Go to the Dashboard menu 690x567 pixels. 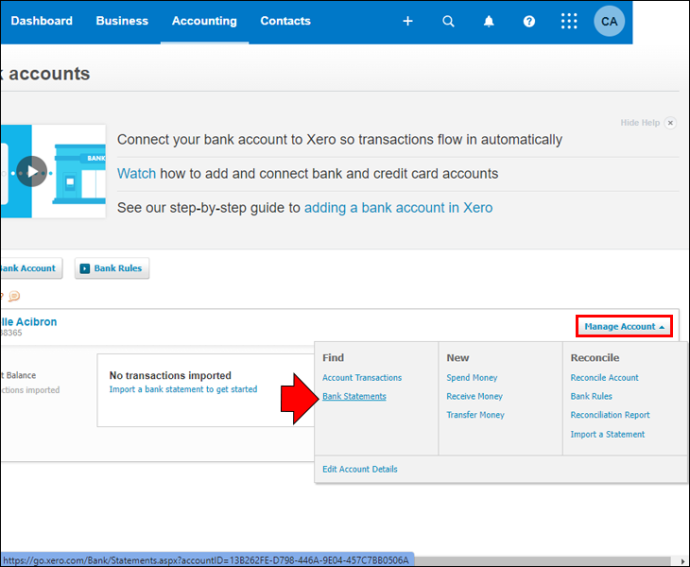(41, 21)
